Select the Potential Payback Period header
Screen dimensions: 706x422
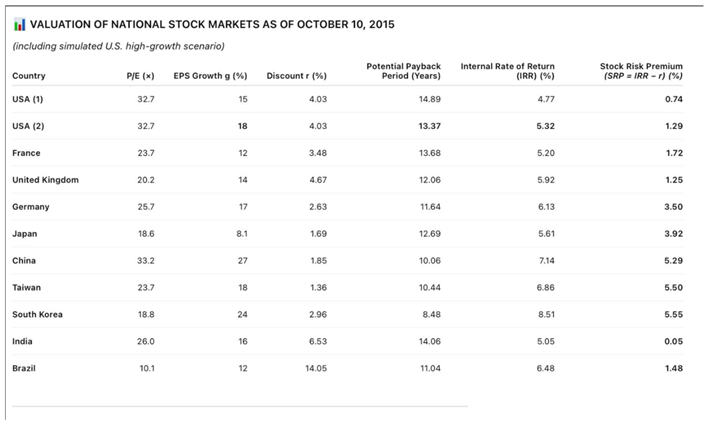[x=403, y=70]
